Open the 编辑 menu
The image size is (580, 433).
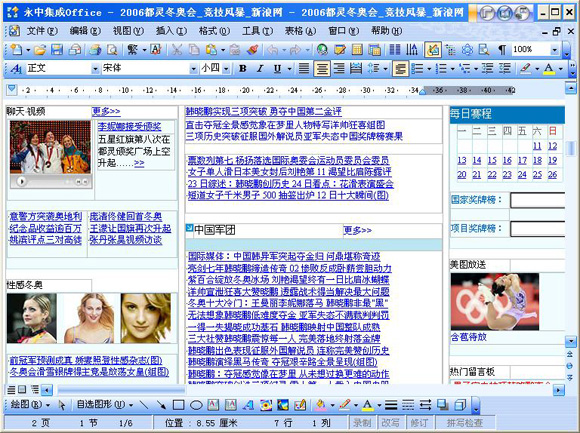point(85,31)
